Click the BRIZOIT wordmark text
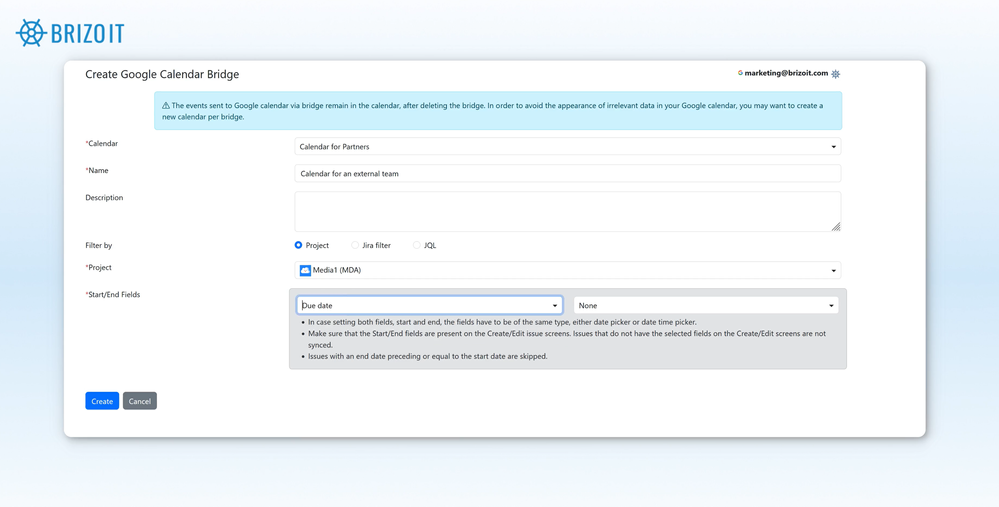The height and width of the screenshot is (507, 999). point(87,33)
